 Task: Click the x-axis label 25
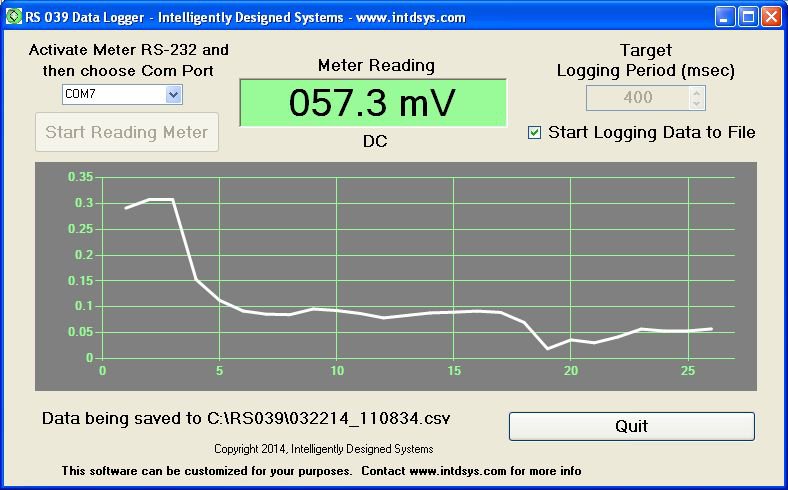tap(688, 371)
